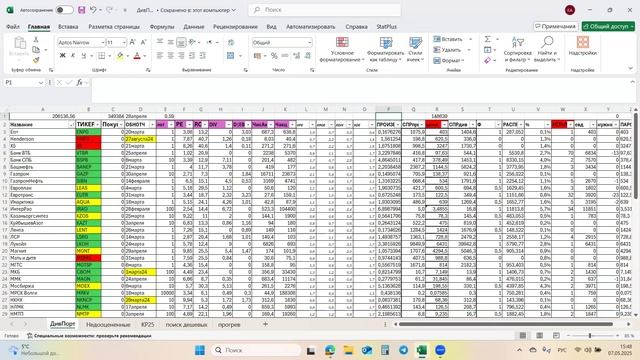Apply yellow fill color bucket
The height and width of the screenshot is (360, 640).
120,56
